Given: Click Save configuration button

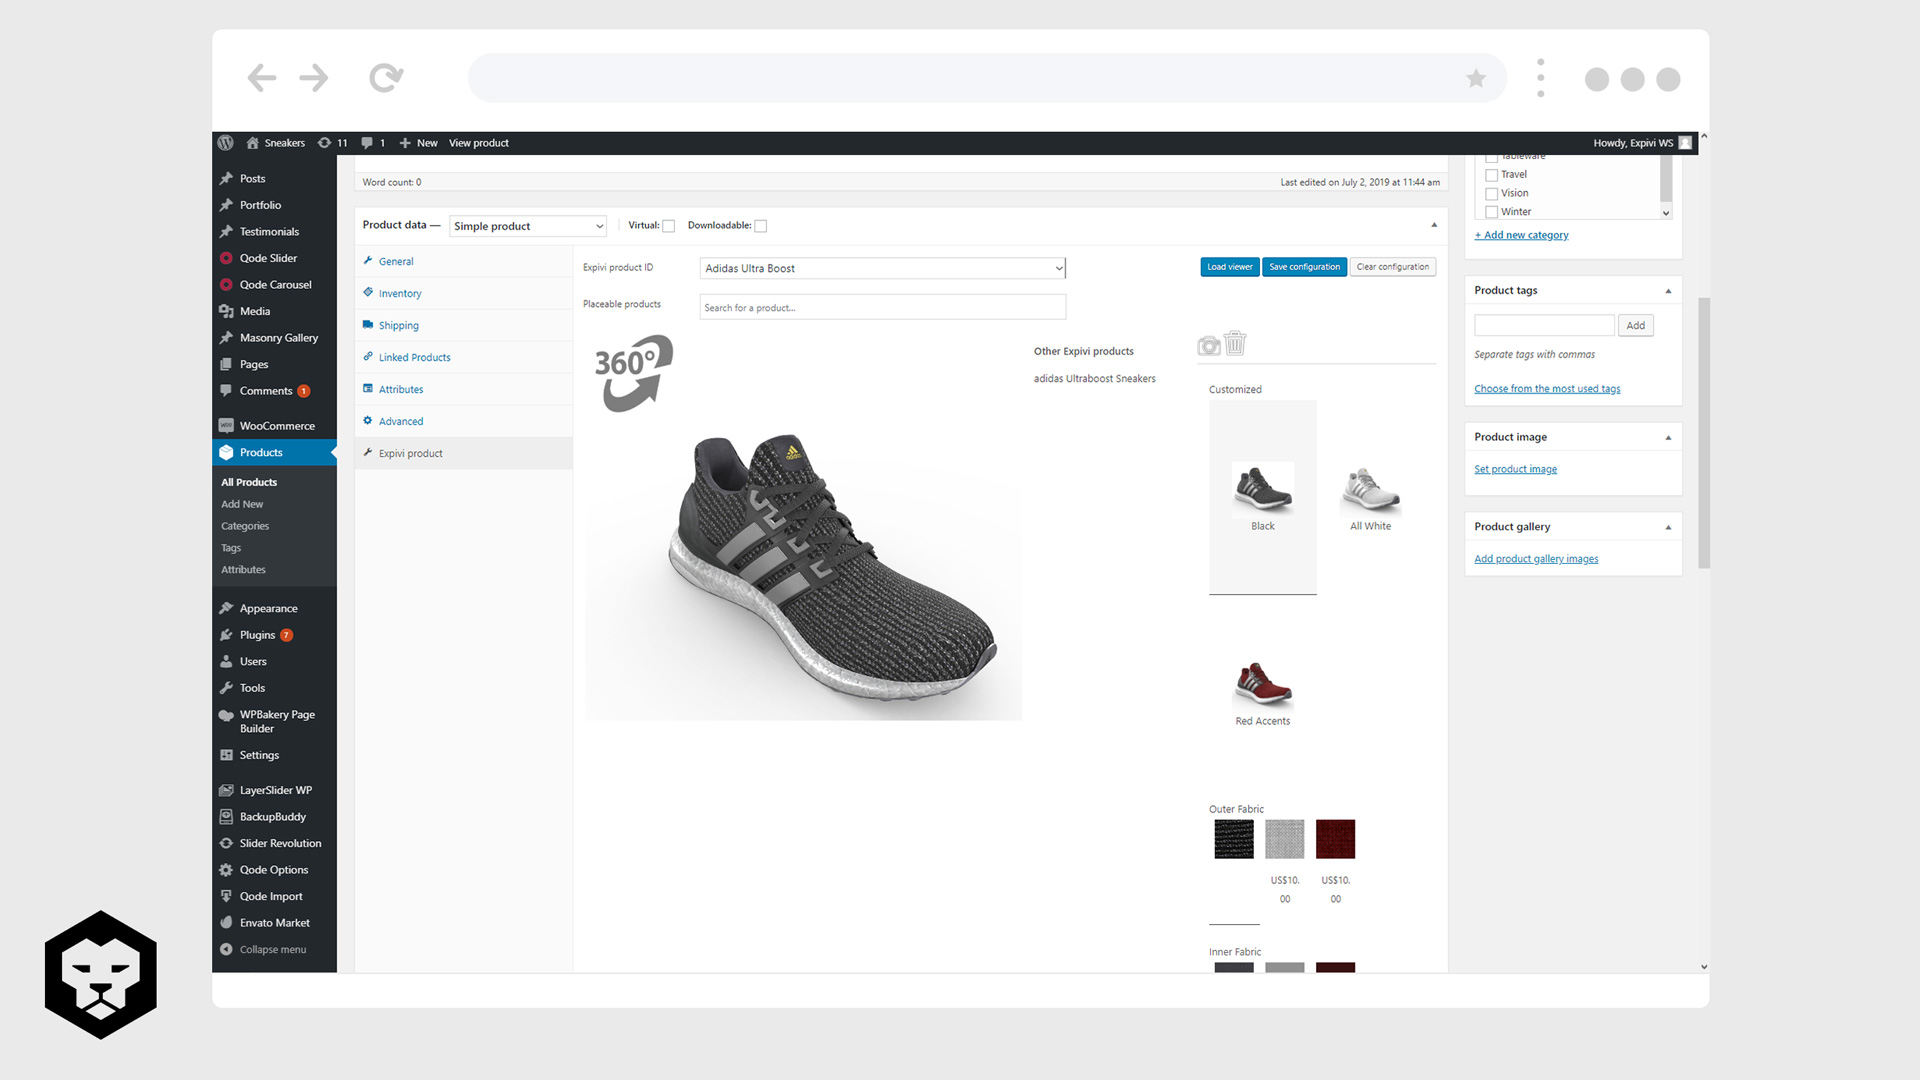Looking at the screenshot, I should pos(1304,267).
